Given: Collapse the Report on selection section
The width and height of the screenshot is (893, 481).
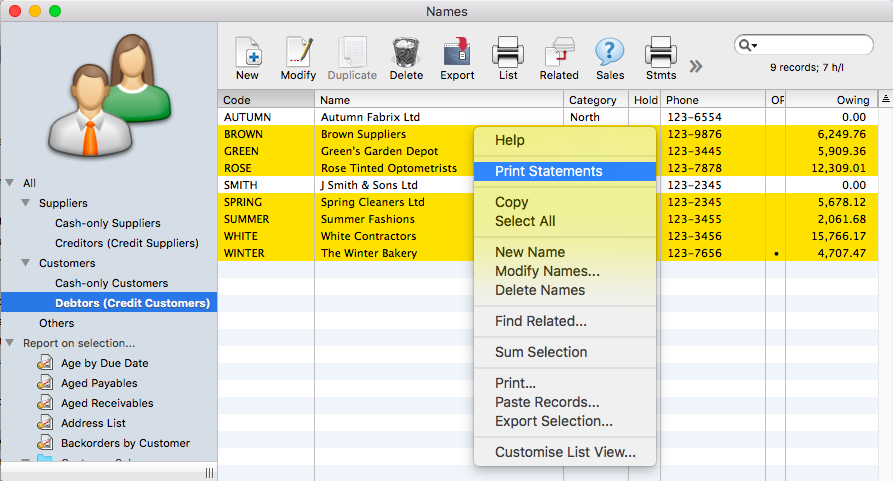Looking at the screenshot, I should 10,343.
